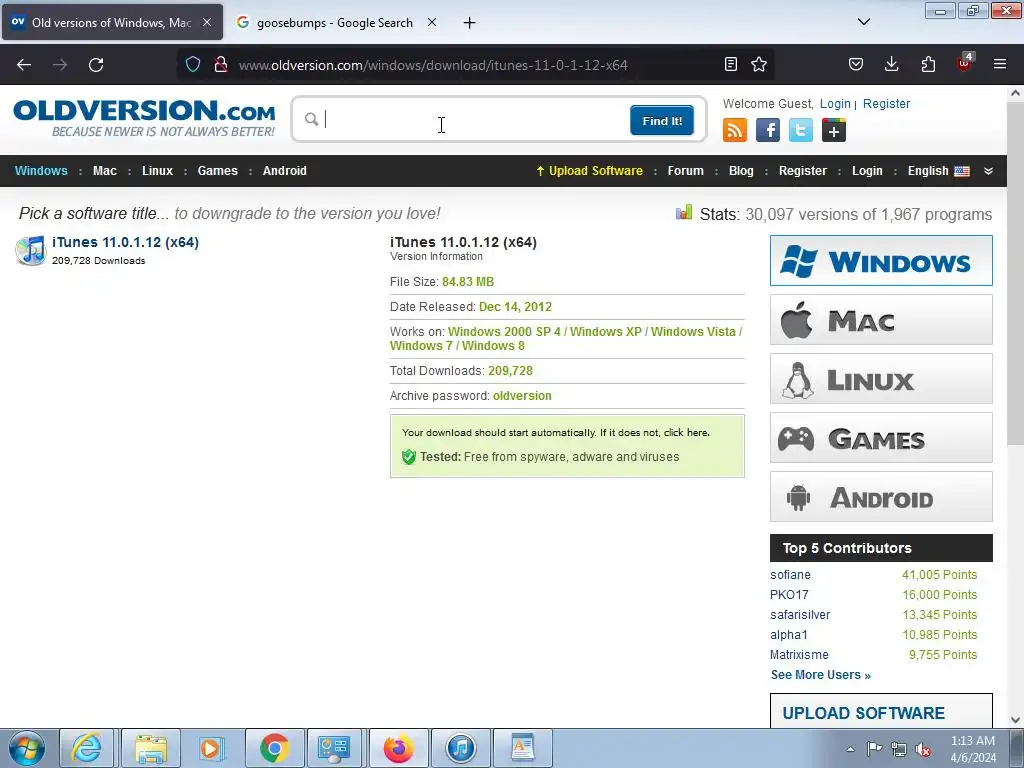Show hidden system tray icons
Viewport: 1024px width, 768px height.
tap(850, 749)
